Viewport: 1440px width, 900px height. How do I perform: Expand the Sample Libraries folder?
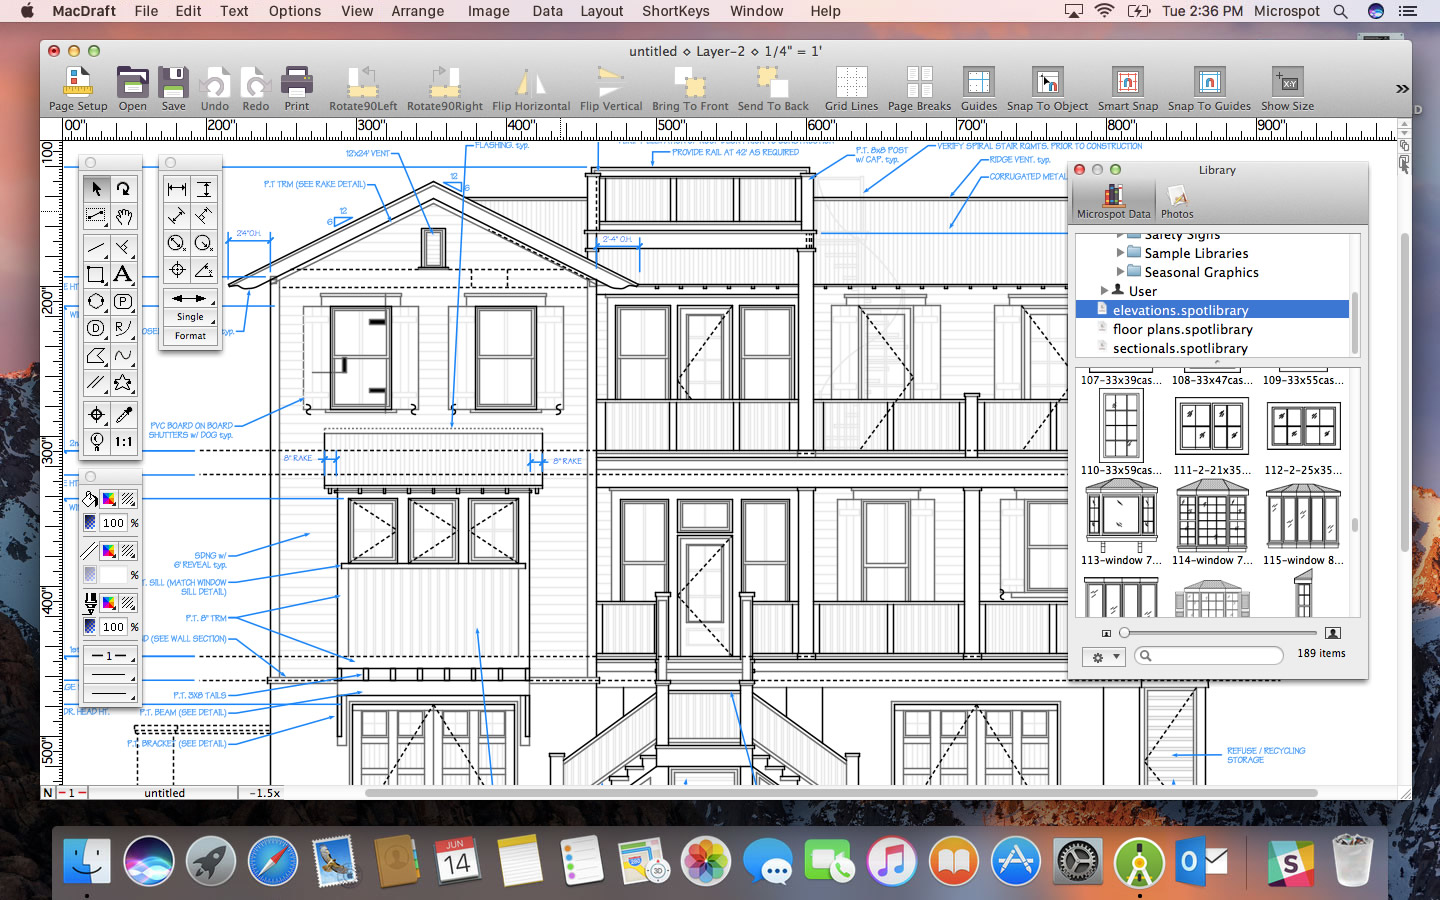coord(1120,253)
